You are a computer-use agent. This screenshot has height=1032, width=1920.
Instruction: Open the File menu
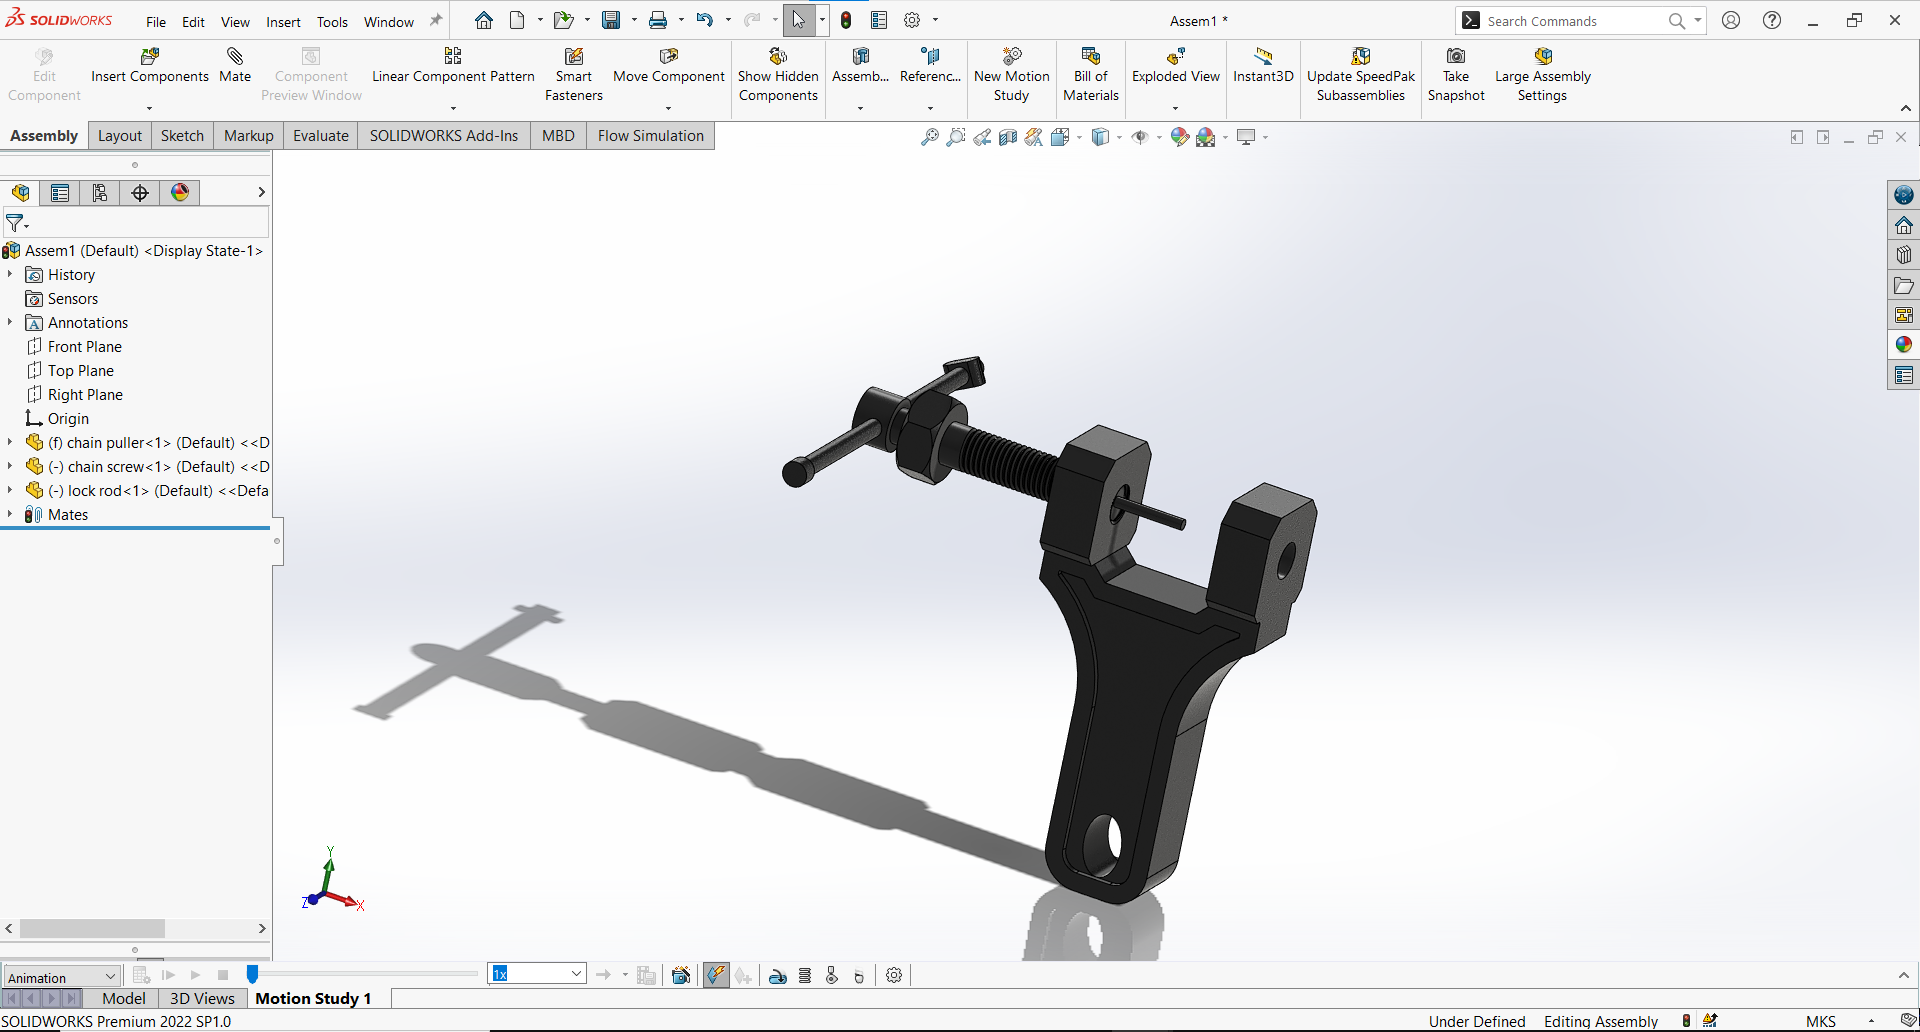coord(156,22)
